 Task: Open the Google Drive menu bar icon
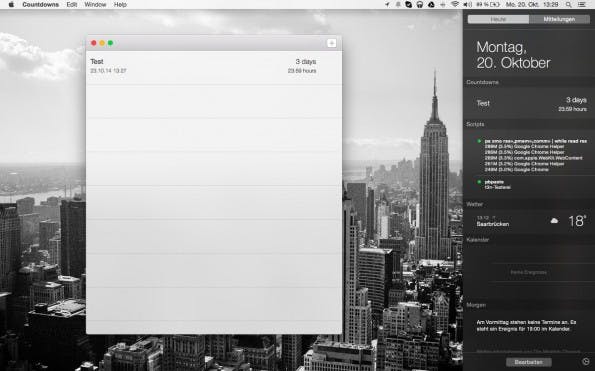(x=431, y=5)
